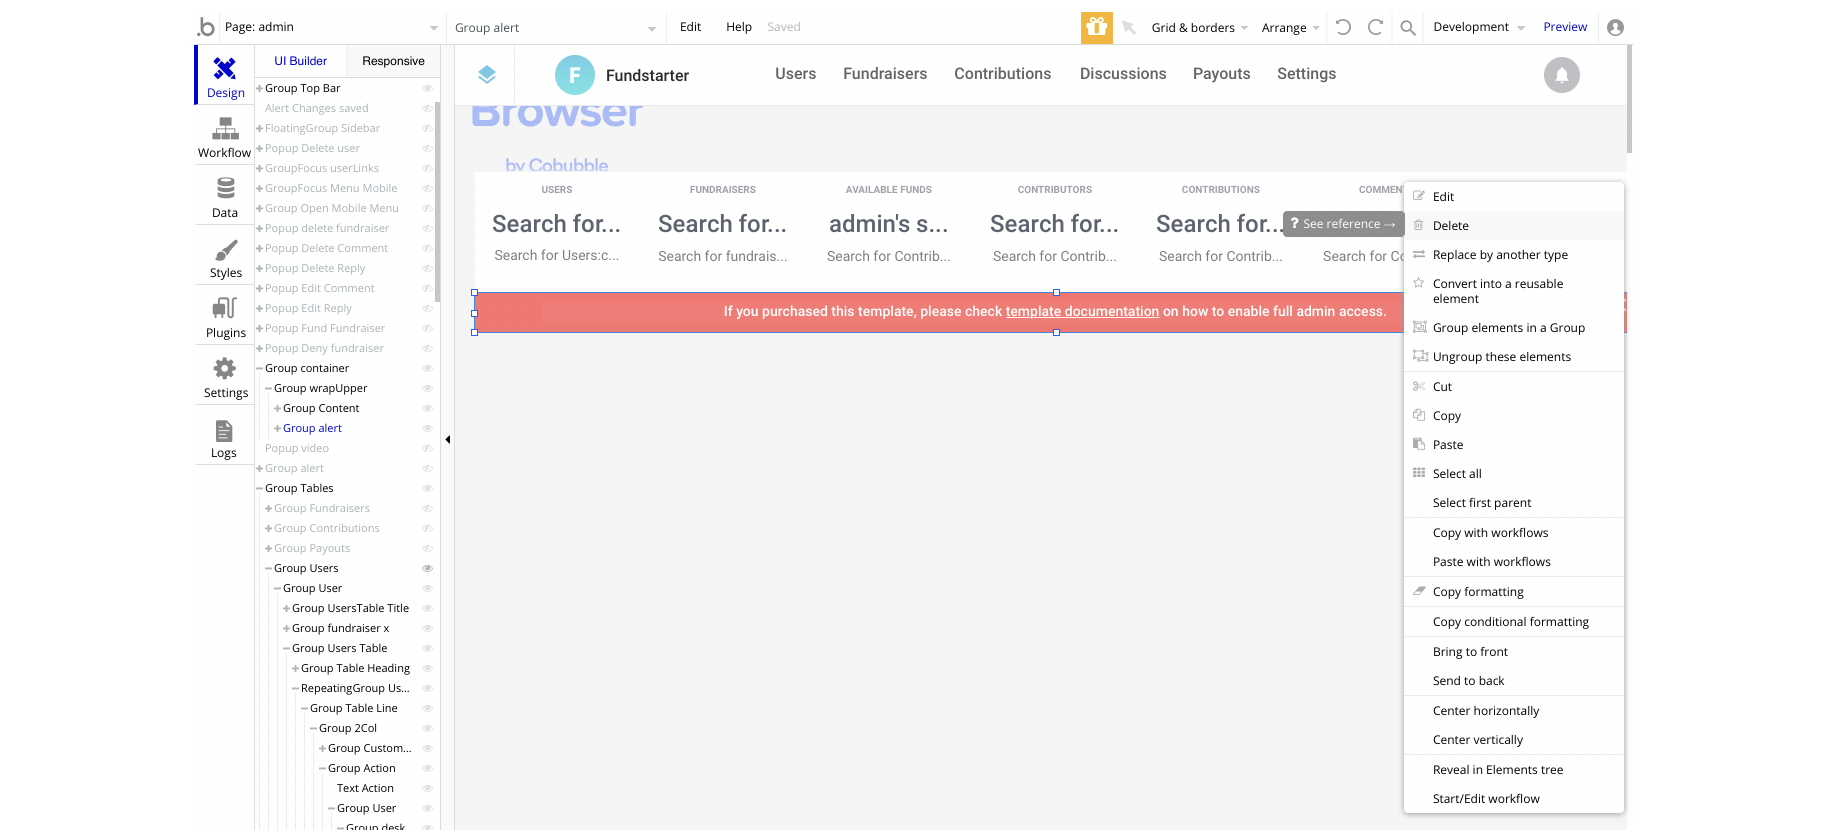Image resolution: width=1830 pixels, height=836 pixels.
Task: Open the Data section icon
Action: pos(225,197)
